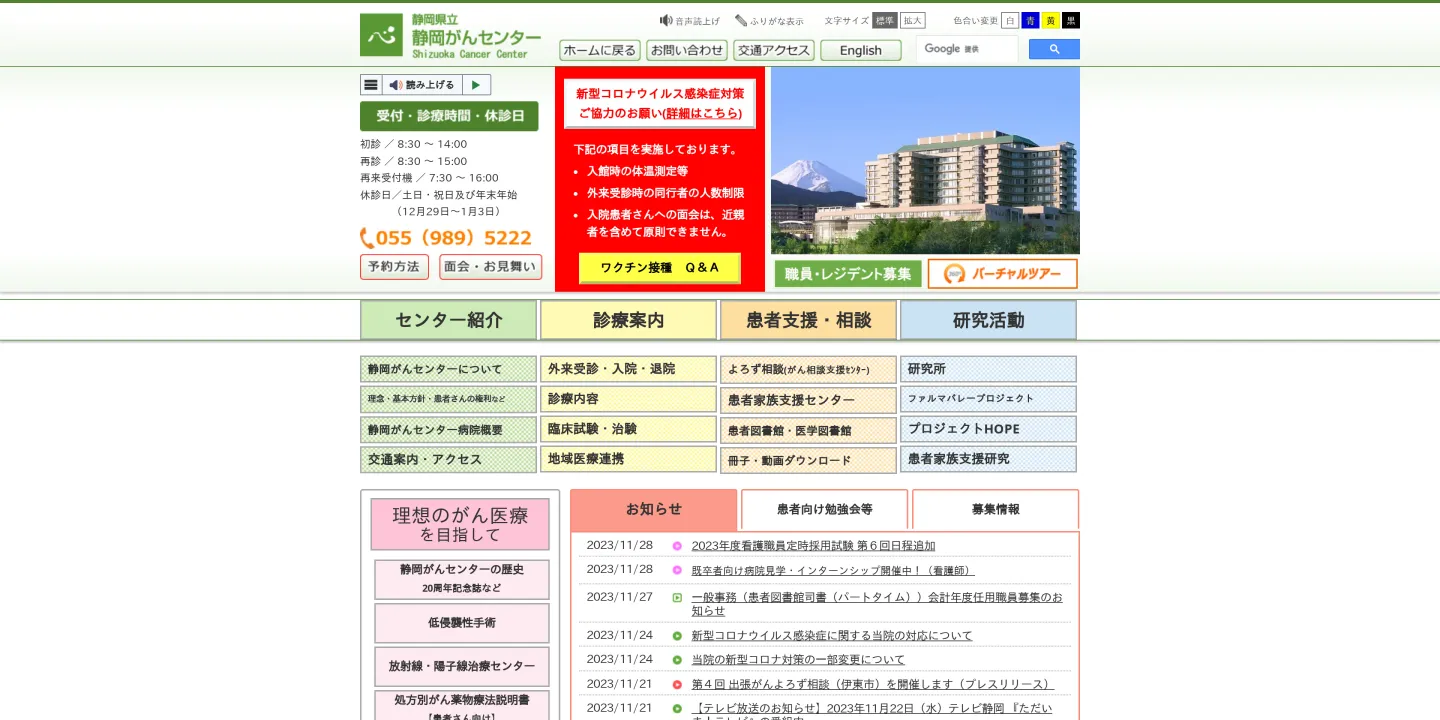The image size is (1440, 720).
Task: Click ファルマバレープロジェクト link
Action: [x=989, y=399]
